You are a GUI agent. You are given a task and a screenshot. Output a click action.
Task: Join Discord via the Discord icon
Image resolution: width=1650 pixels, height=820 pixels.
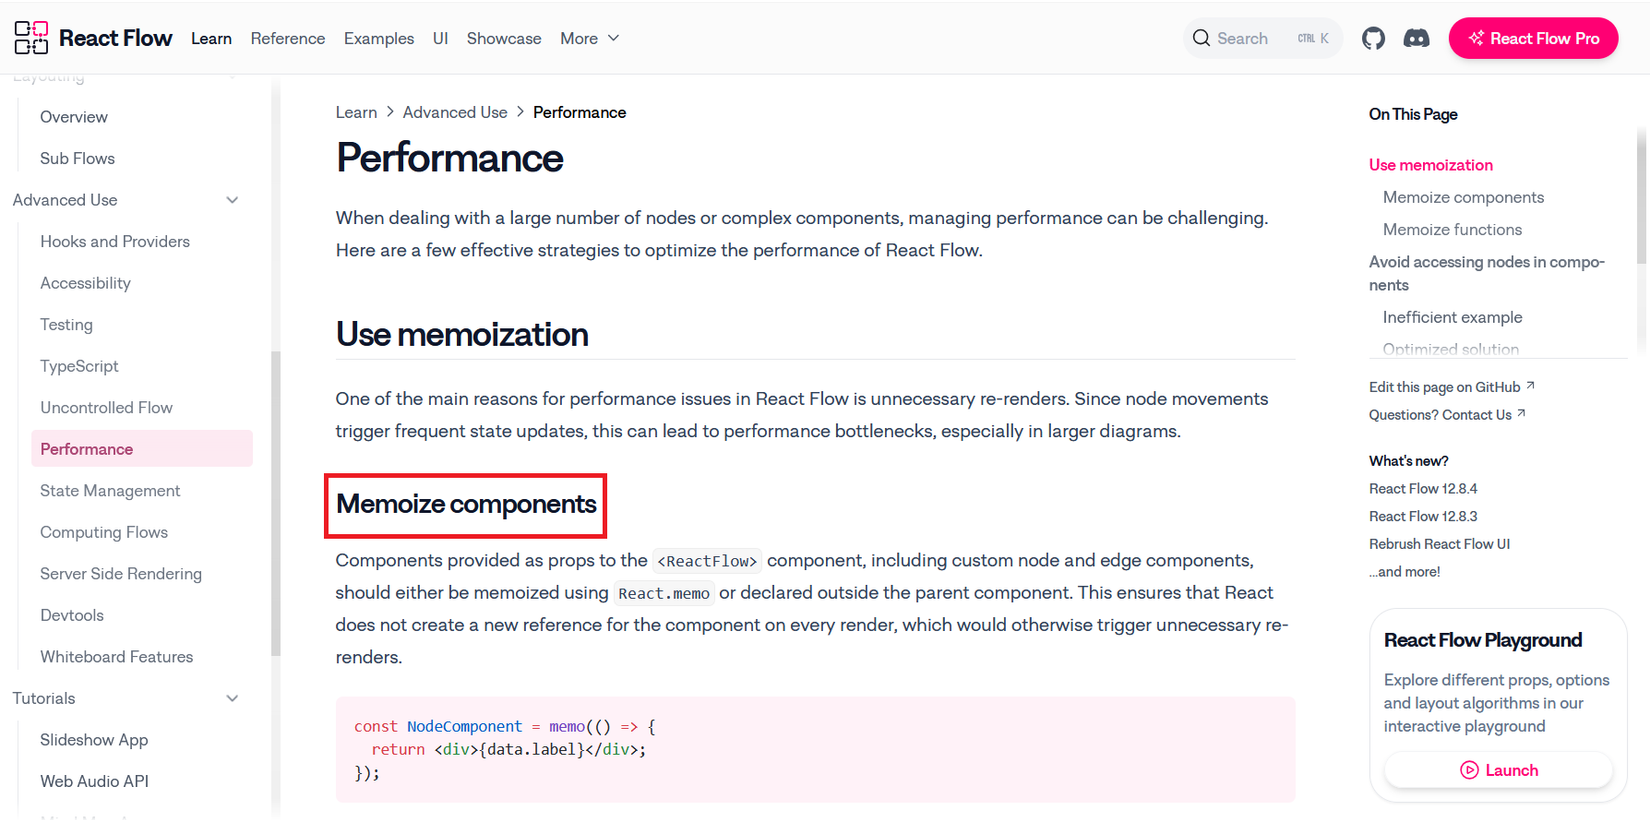(x=1416, y=38)
